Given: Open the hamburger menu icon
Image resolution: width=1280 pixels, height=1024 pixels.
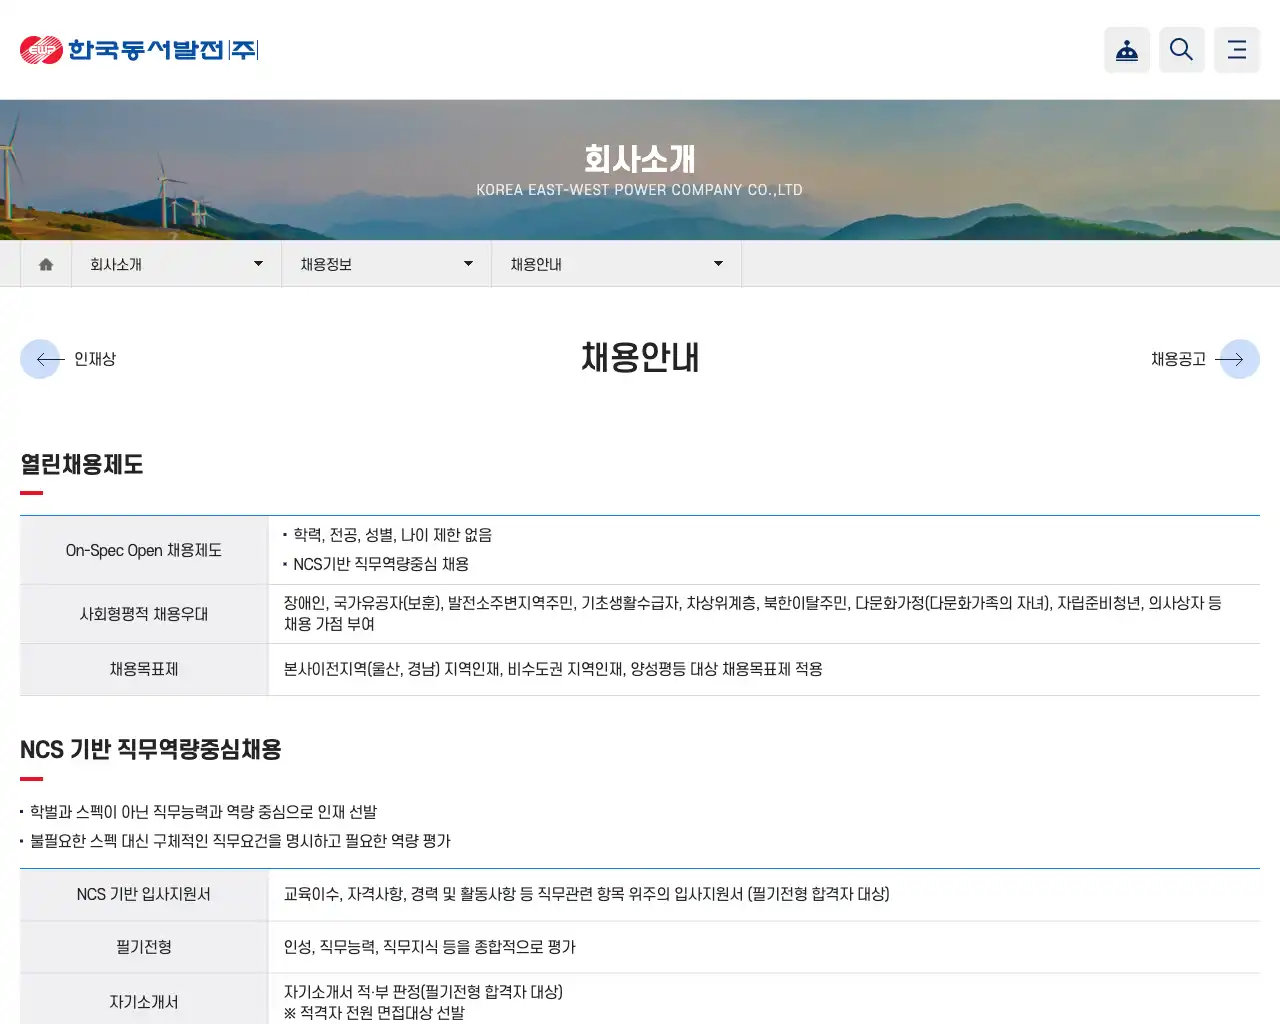Looking at the screenshot, I should pyautogui.click(x=1236, y=49).
